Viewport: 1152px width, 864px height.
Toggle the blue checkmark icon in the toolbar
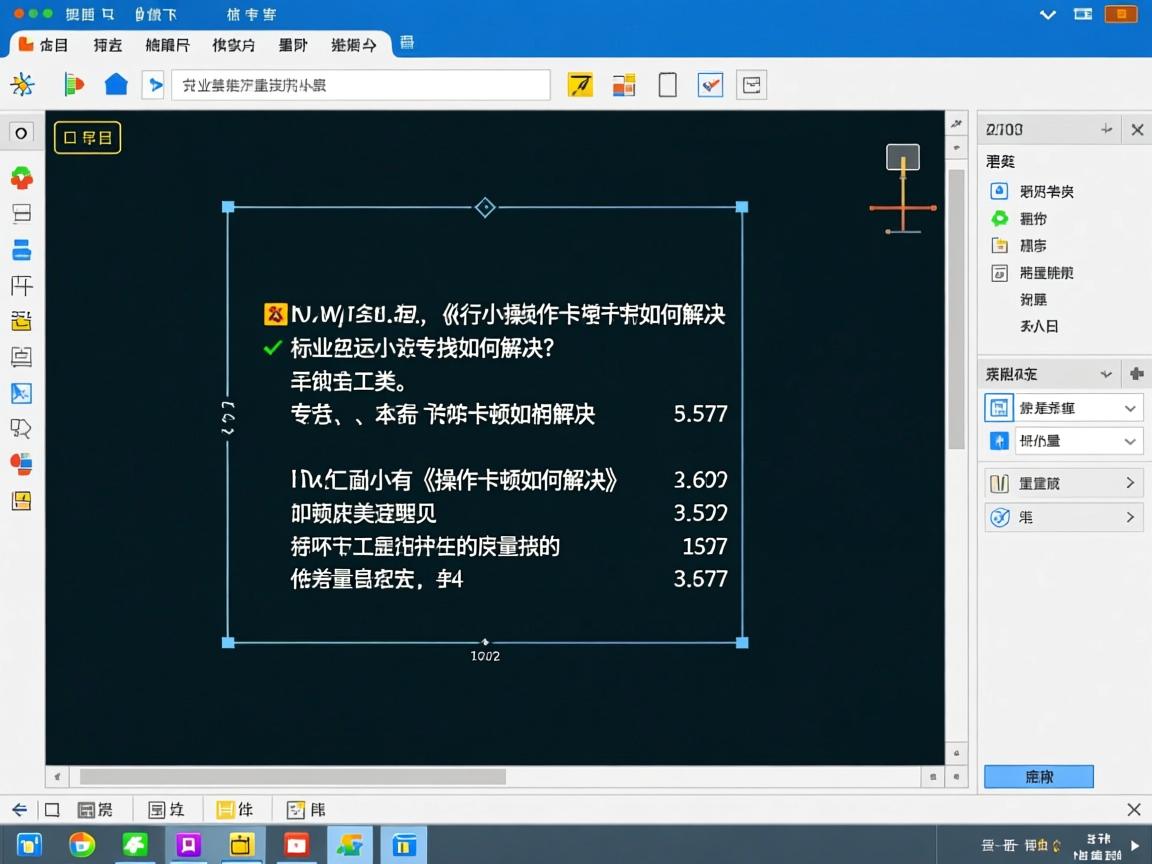[710, 85]
